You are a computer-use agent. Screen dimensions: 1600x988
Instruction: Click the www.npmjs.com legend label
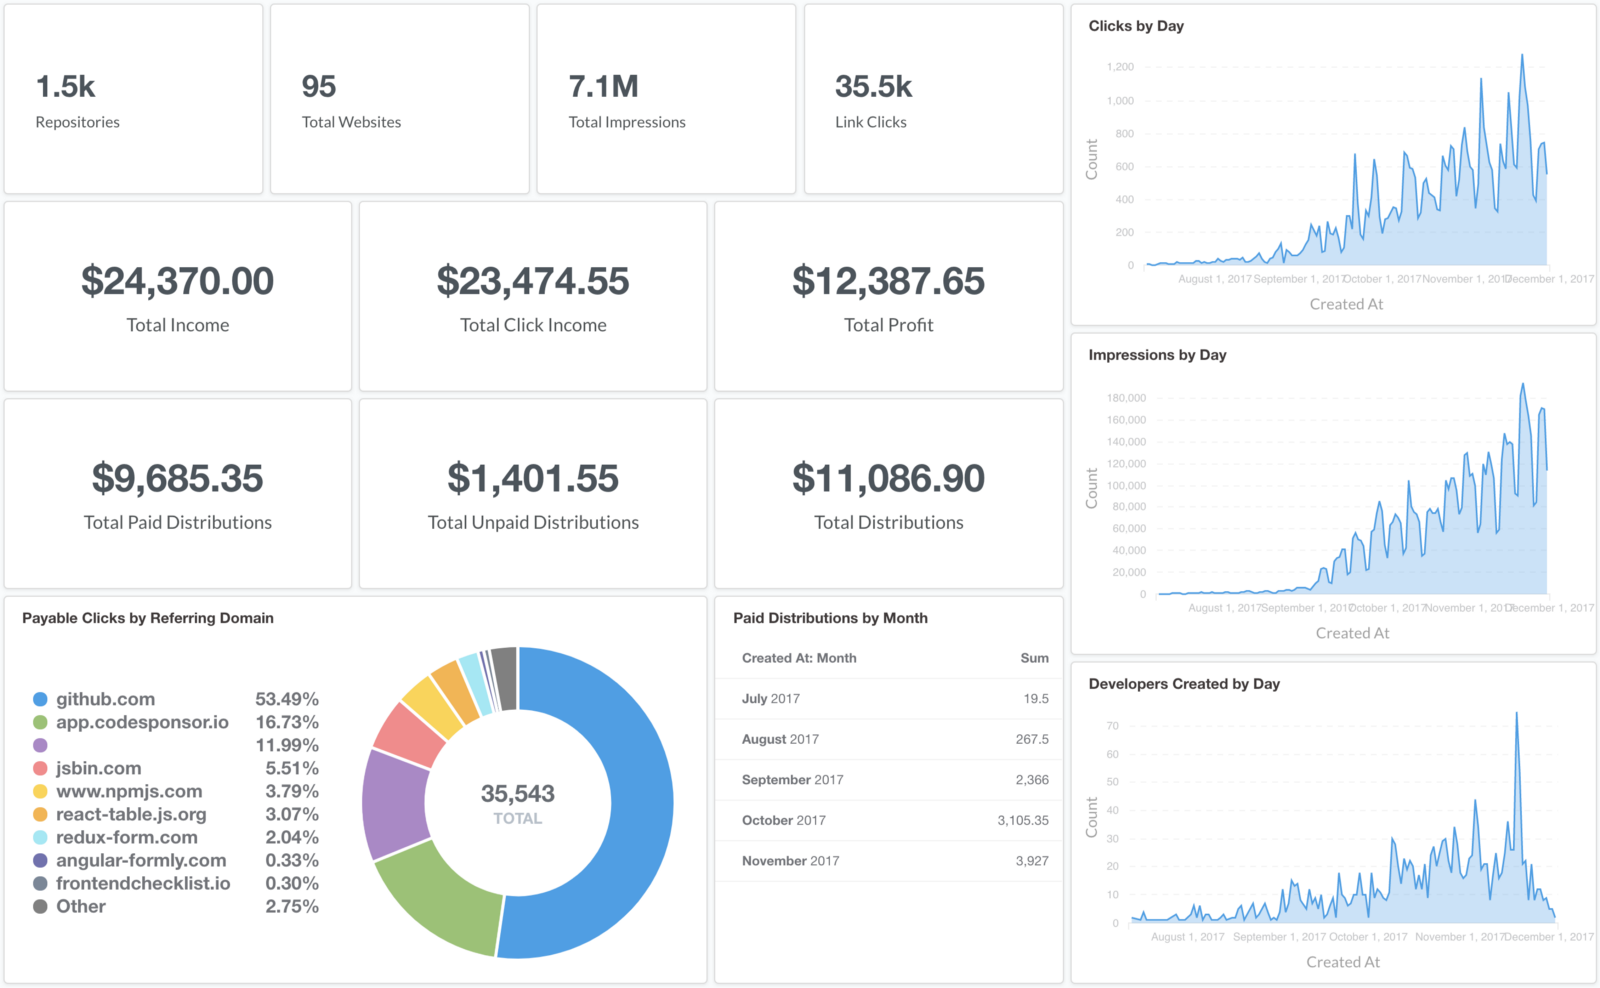pyautogui.click(x=129, y=791)
